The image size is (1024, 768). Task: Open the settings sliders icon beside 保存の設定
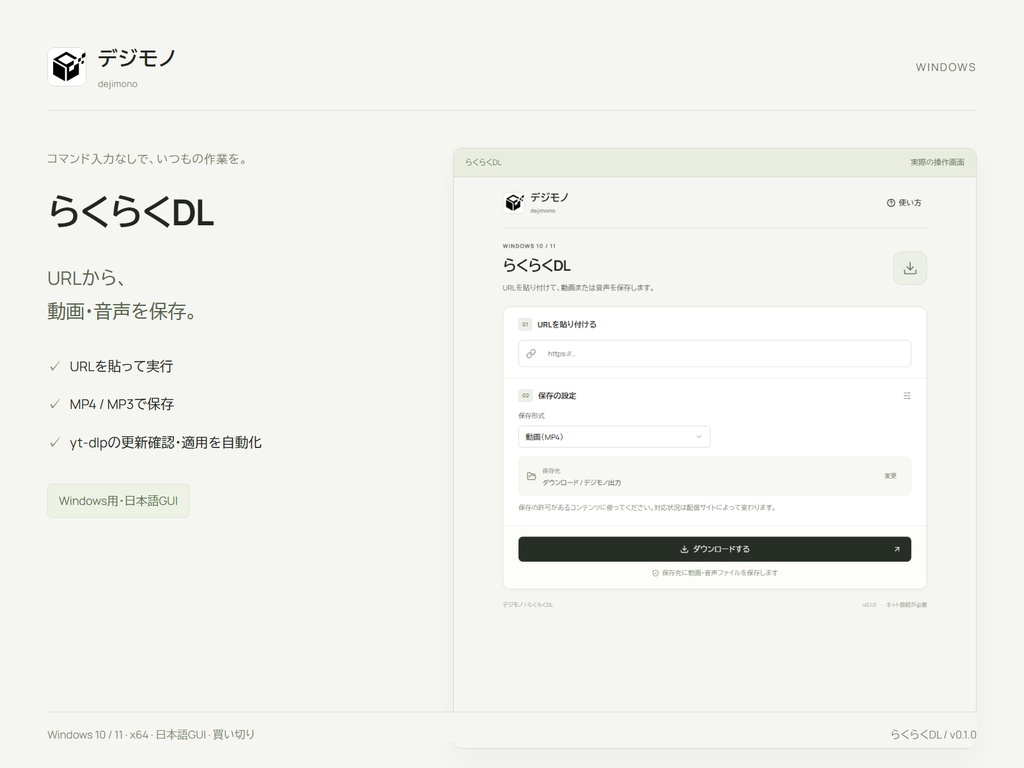click(906, 396)
